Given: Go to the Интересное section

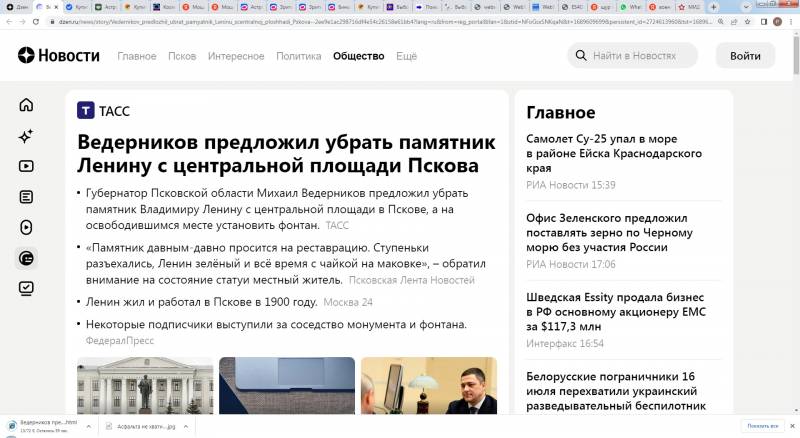Looking at the screenshot, I should [236, 56].
